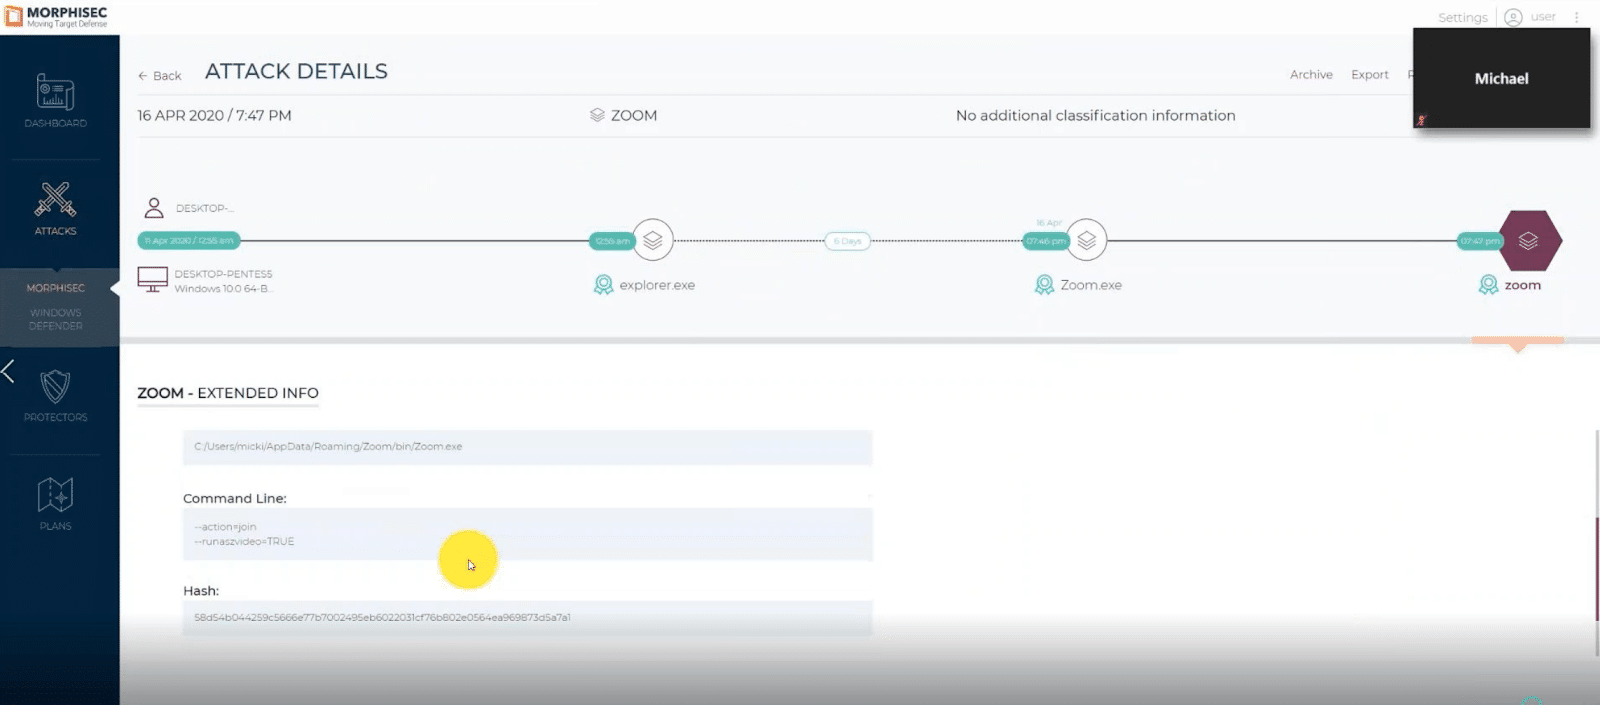
Task: Select the Morphisec tab under Attacks
Action: click(x=56, y=288)
